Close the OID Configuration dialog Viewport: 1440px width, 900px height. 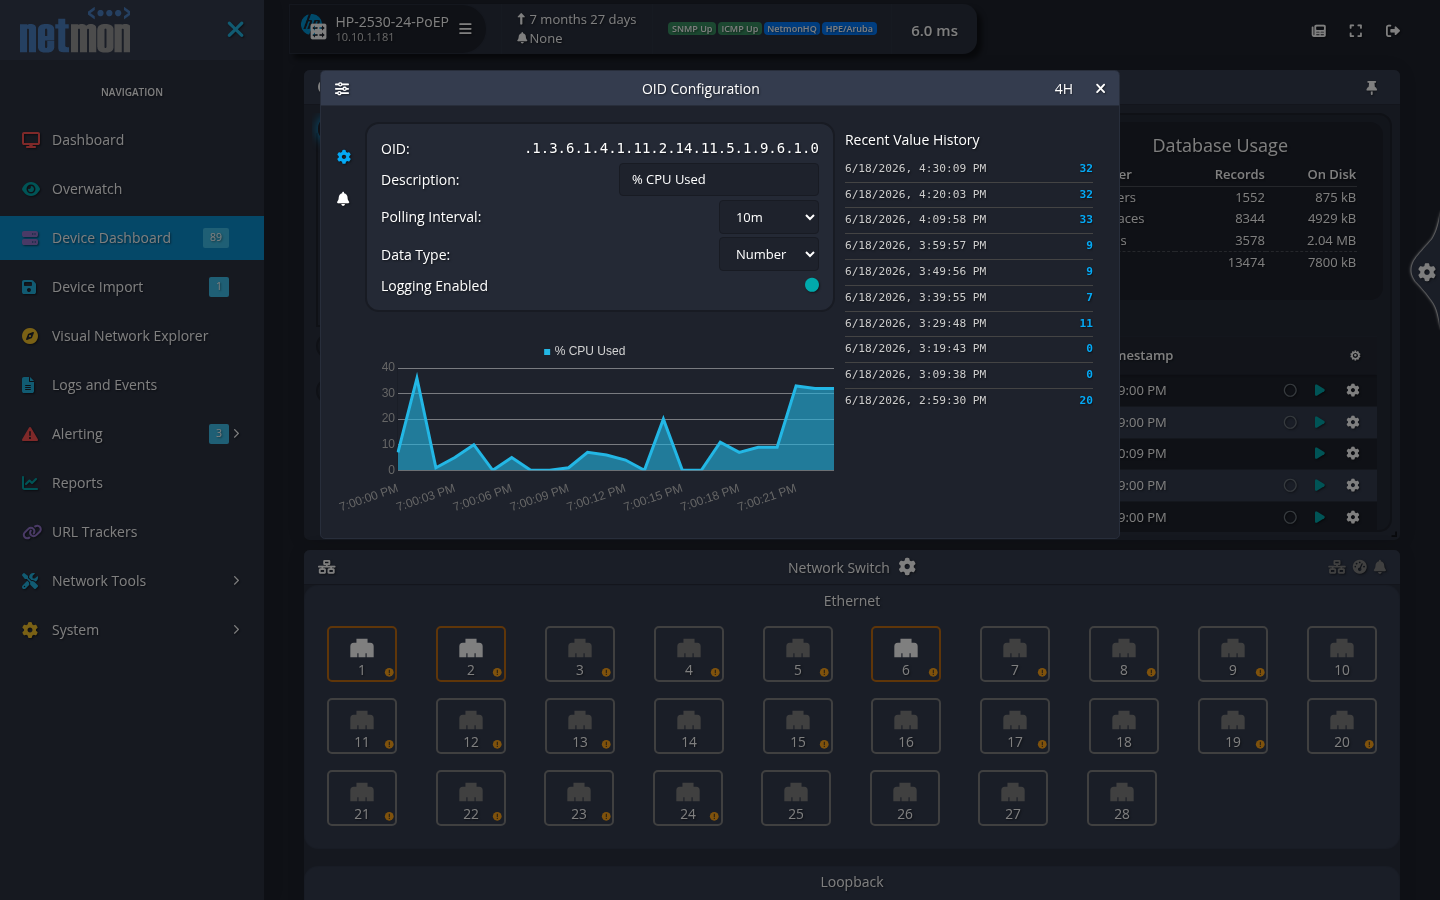[x=1100, y=89]
